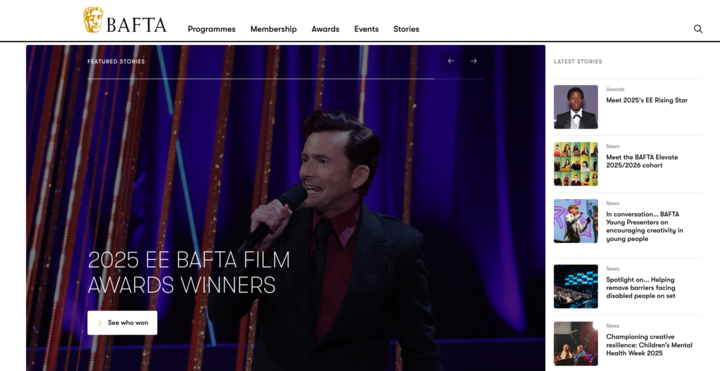
Task: Click the Awards tag above Rising Star story
Action: [615, 90]
